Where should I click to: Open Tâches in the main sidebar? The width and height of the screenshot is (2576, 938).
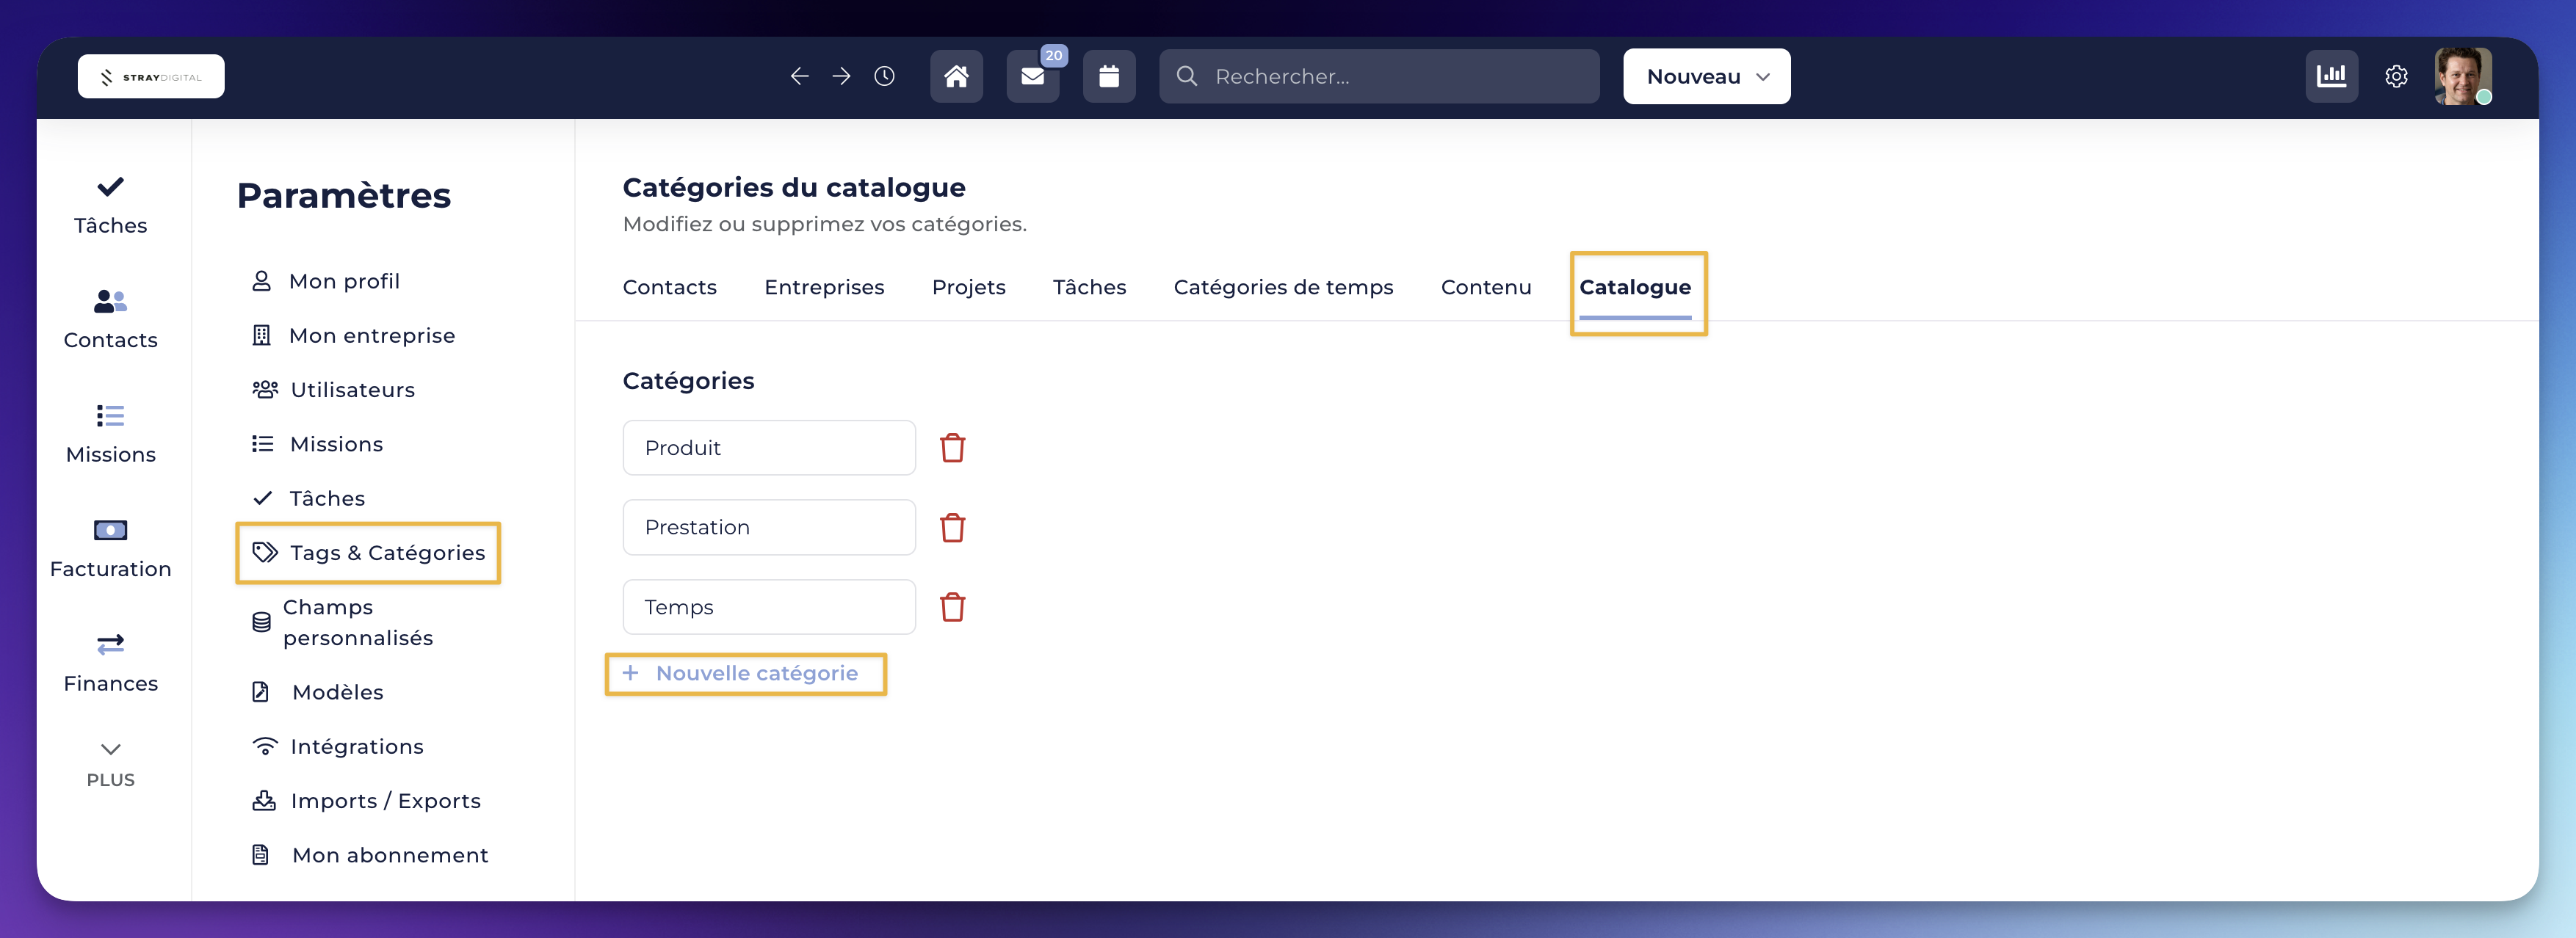111,206
